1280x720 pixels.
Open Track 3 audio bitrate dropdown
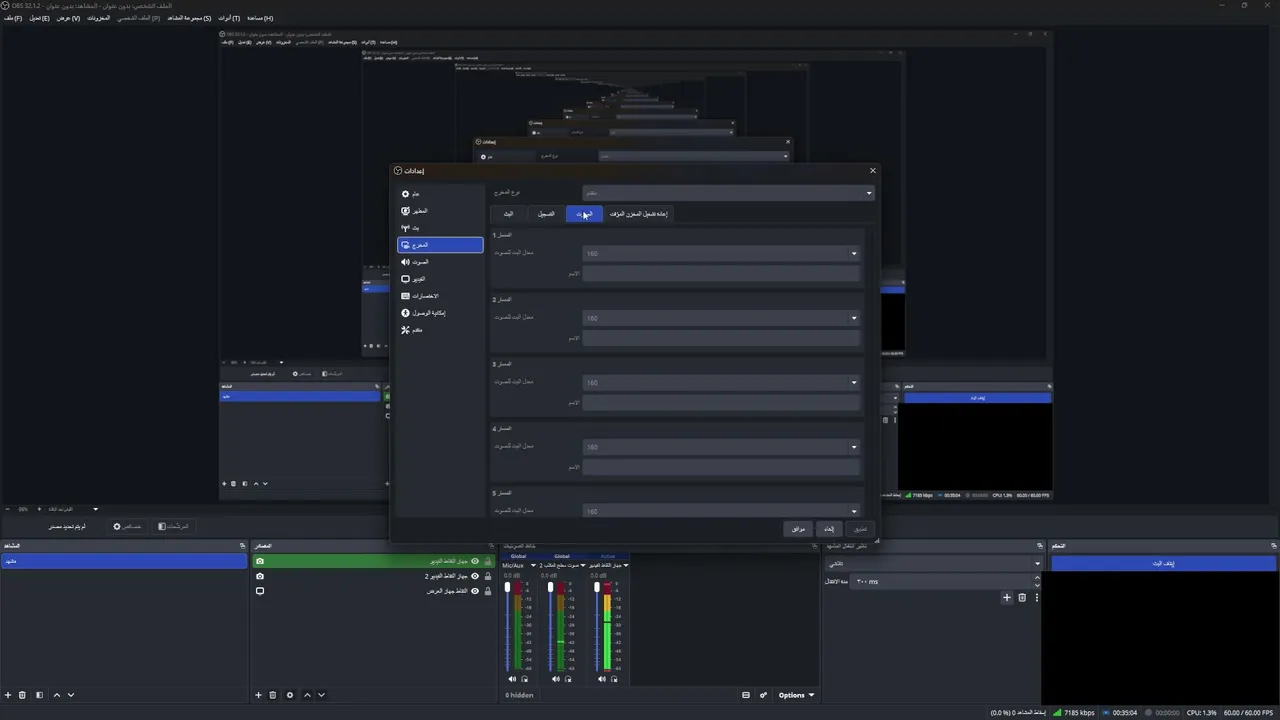(x=721, y=382)
